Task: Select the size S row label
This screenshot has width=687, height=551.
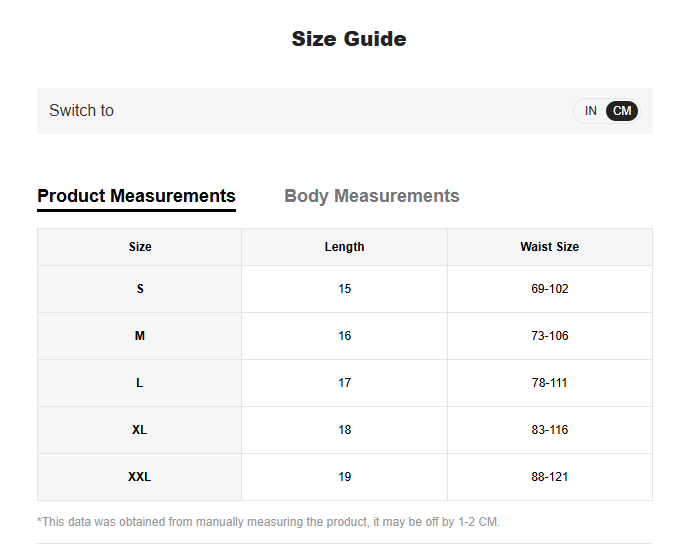Action: coord(140,289)
